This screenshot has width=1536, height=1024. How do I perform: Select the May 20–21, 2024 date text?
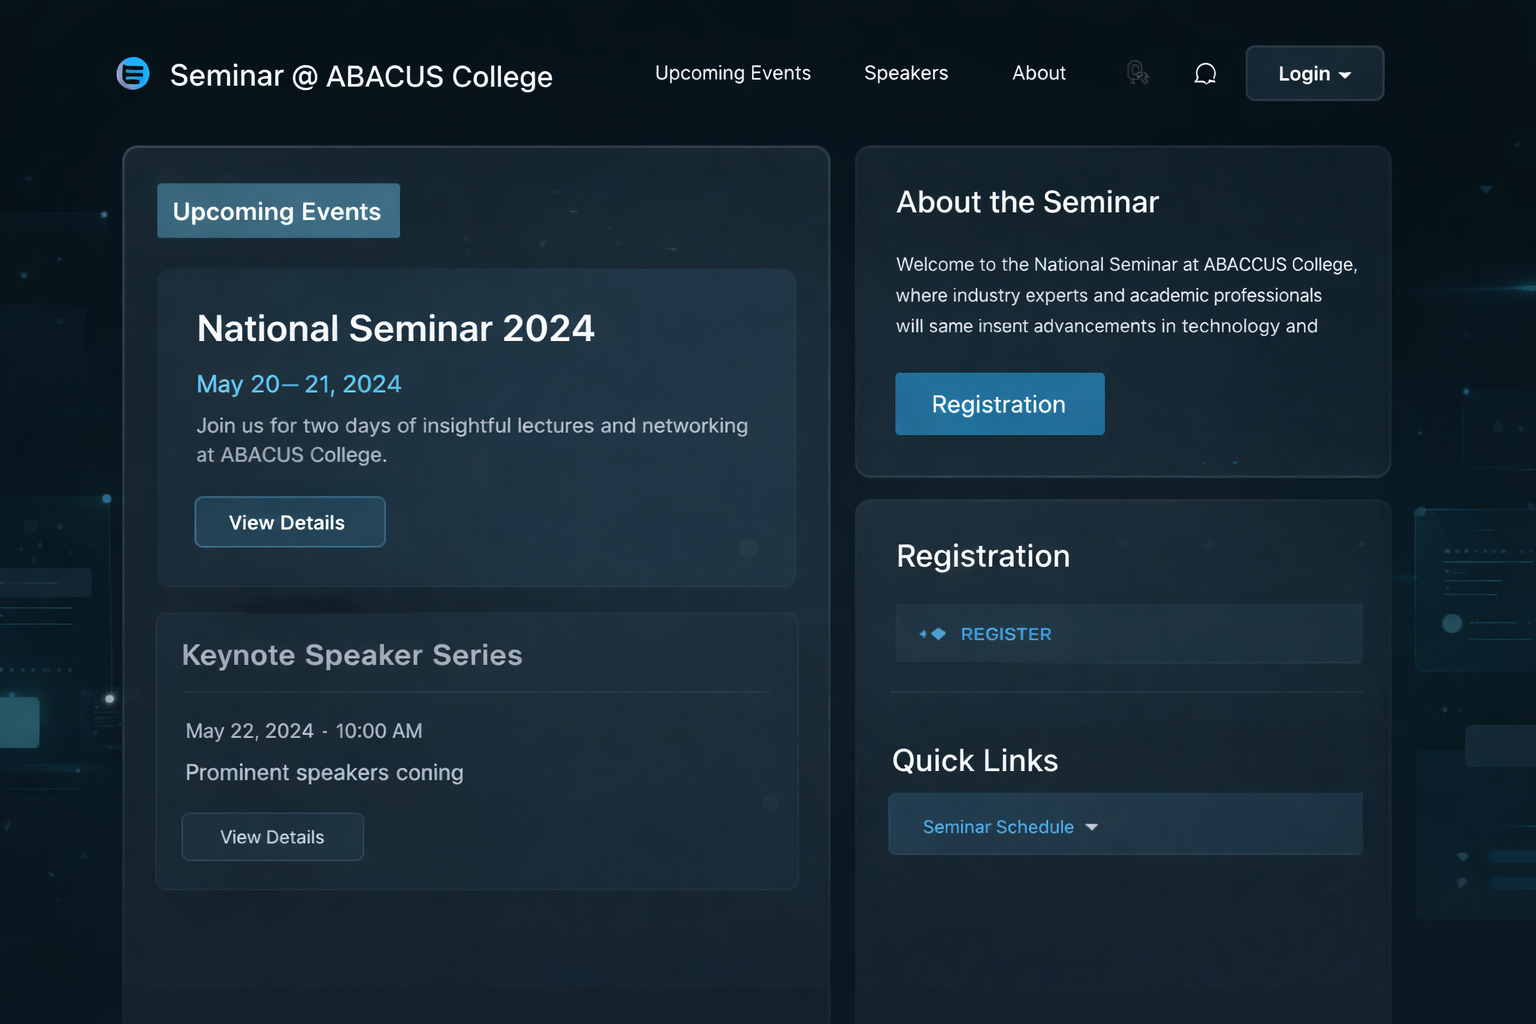(x=298, y=384)
